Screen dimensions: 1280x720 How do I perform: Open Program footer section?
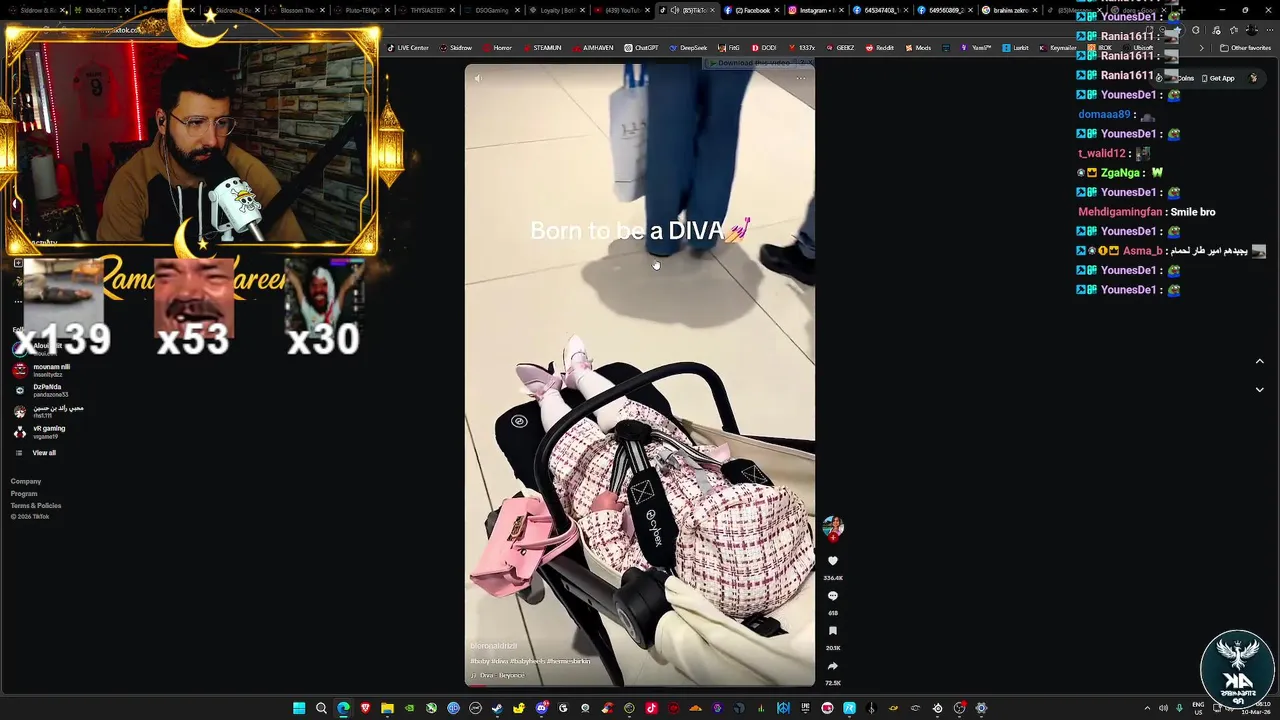24,494
